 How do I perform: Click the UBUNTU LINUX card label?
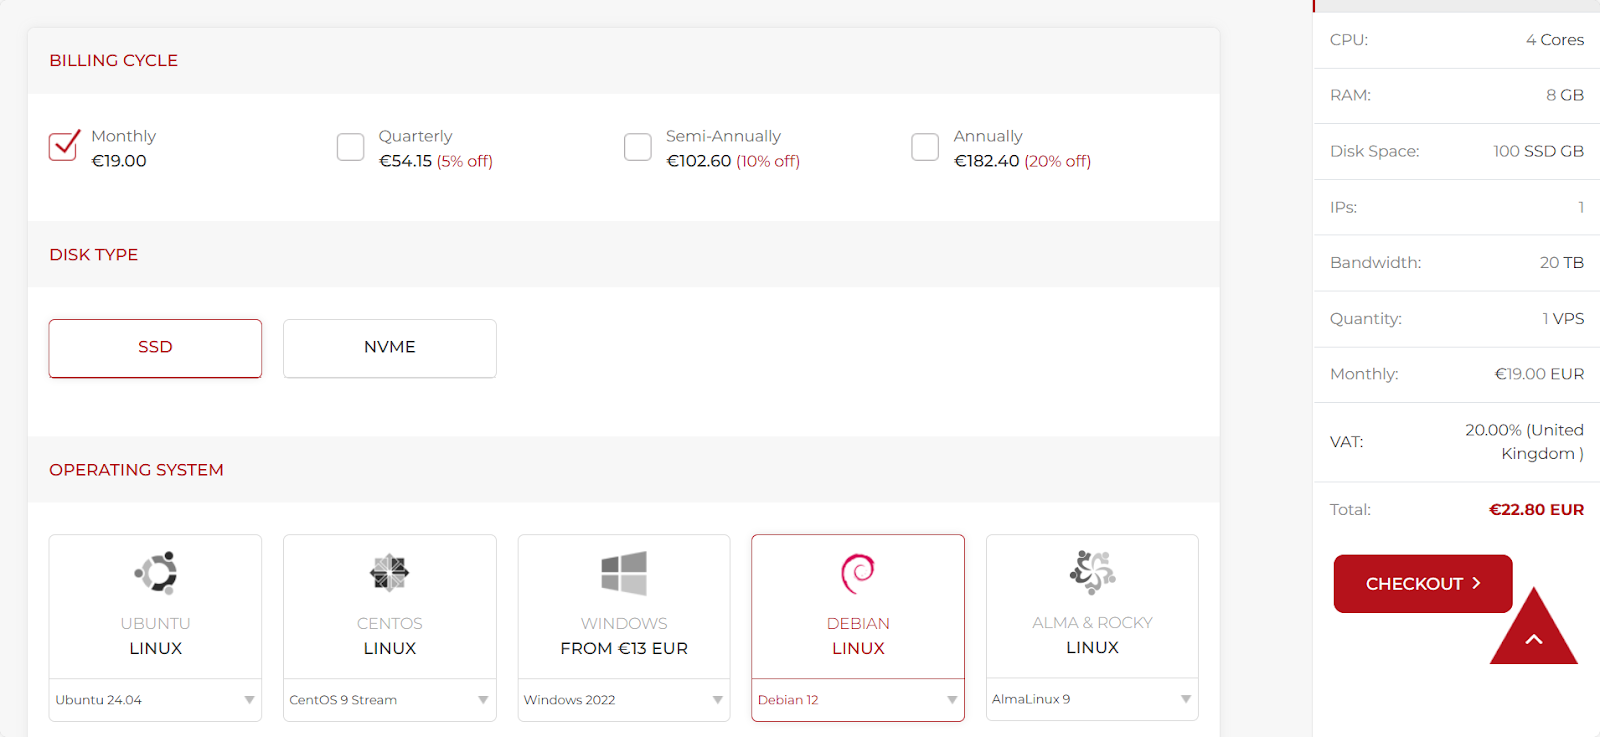155,636
